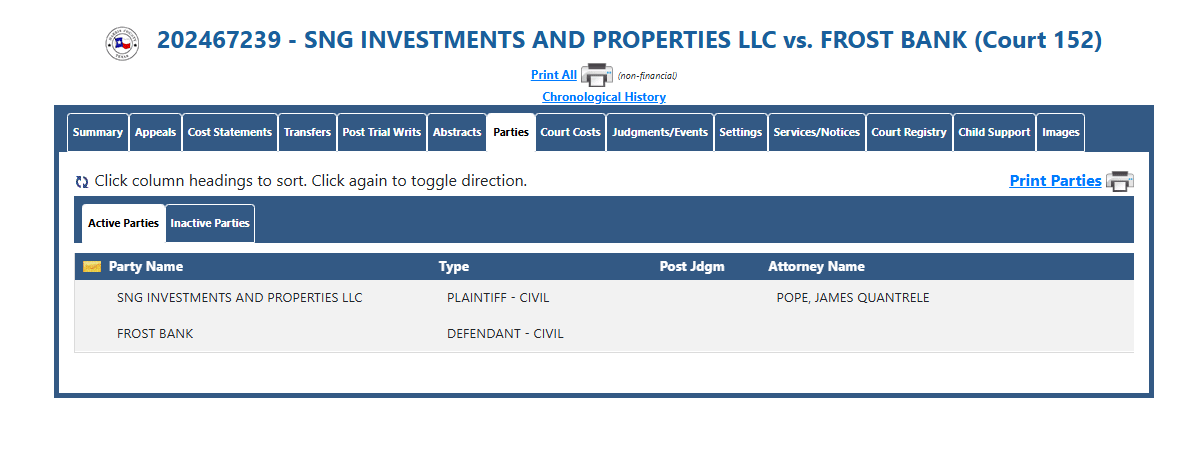Click the Harris County seal icon
Viewport: 1196px width, 458px height.
tap(122, 44)
